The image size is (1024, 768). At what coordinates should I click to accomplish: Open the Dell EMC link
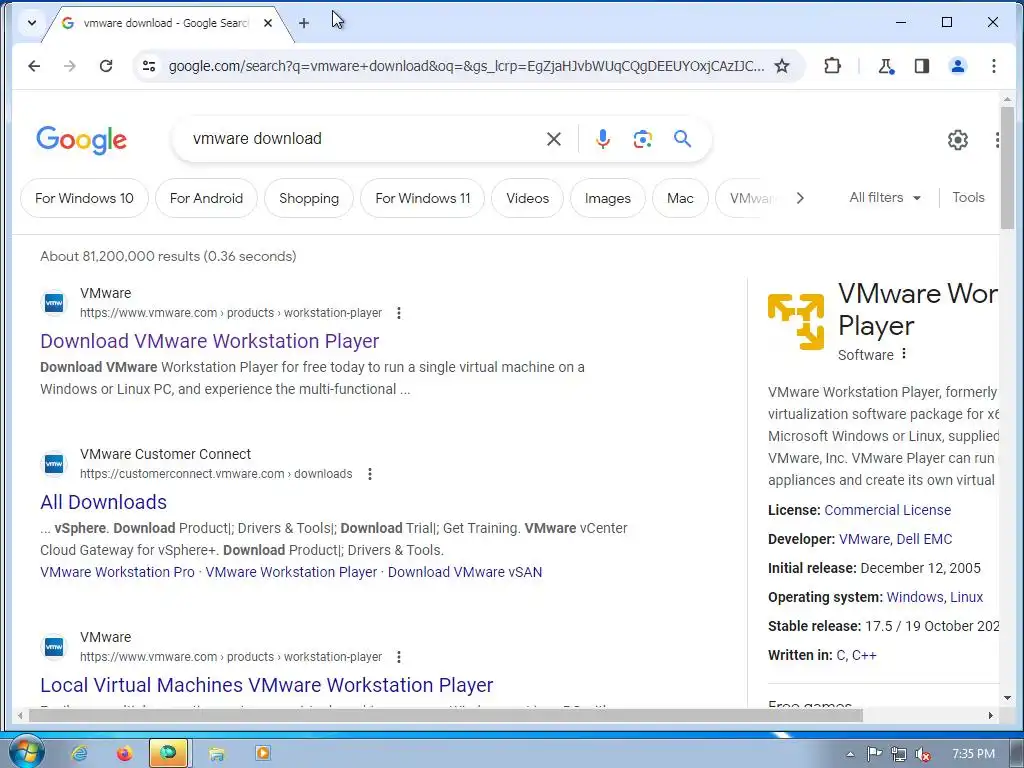coord(924,539)
